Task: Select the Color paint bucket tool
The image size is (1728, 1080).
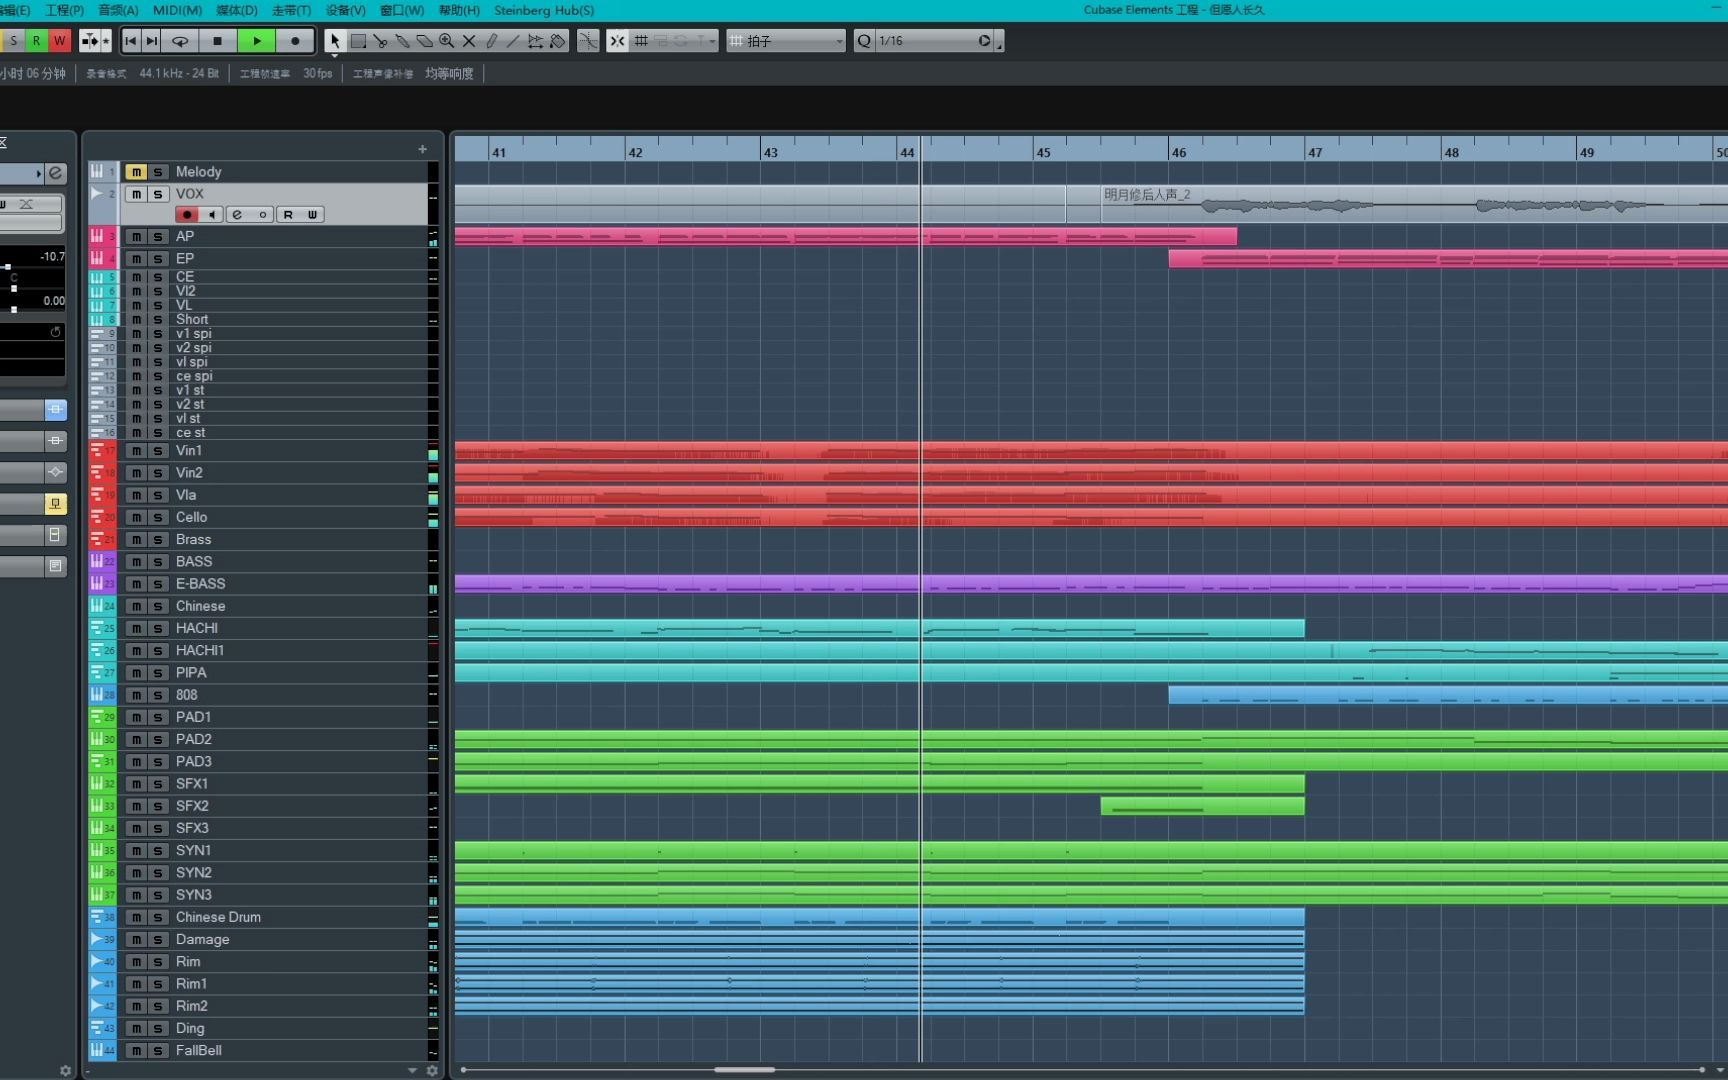Action: click(x=558, y=41)
